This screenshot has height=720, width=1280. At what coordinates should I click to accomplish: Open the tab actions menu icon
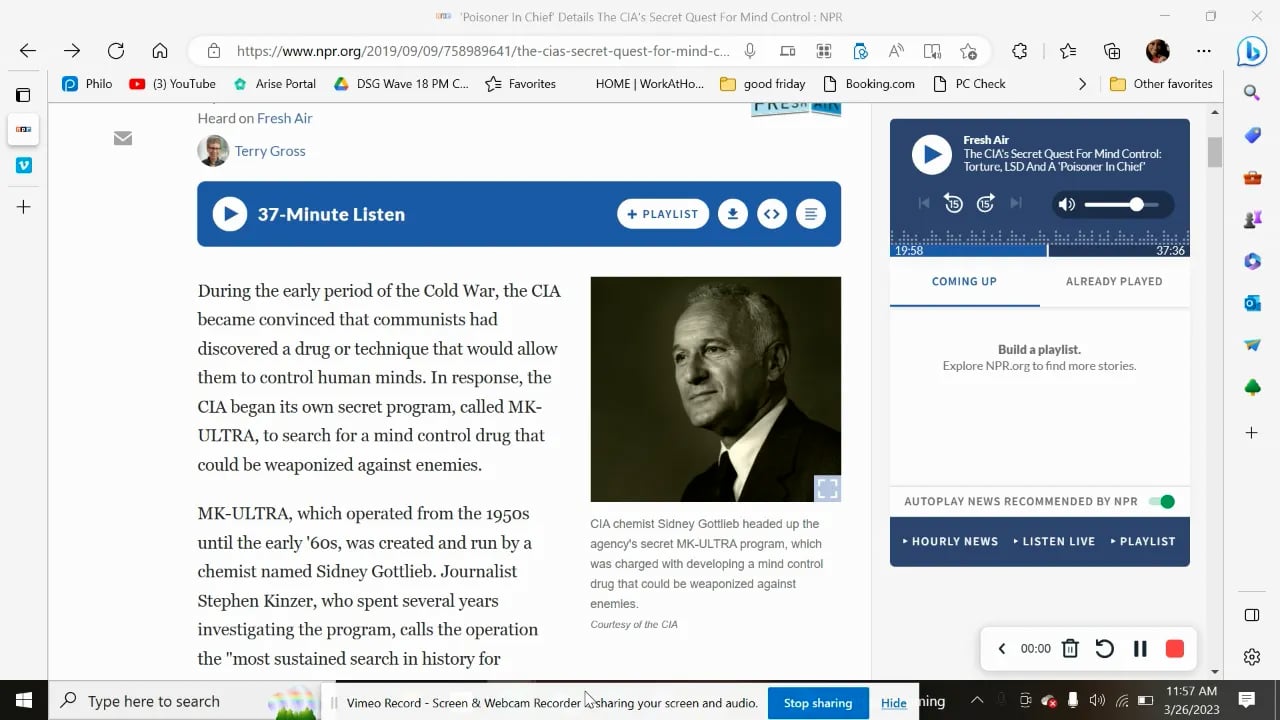coord(23,95)
